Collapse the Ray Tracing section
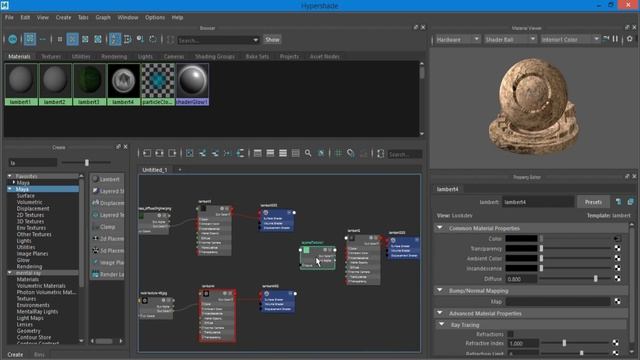Image resolution: width=640 pixels, height=360 pixels. [441, 324]
